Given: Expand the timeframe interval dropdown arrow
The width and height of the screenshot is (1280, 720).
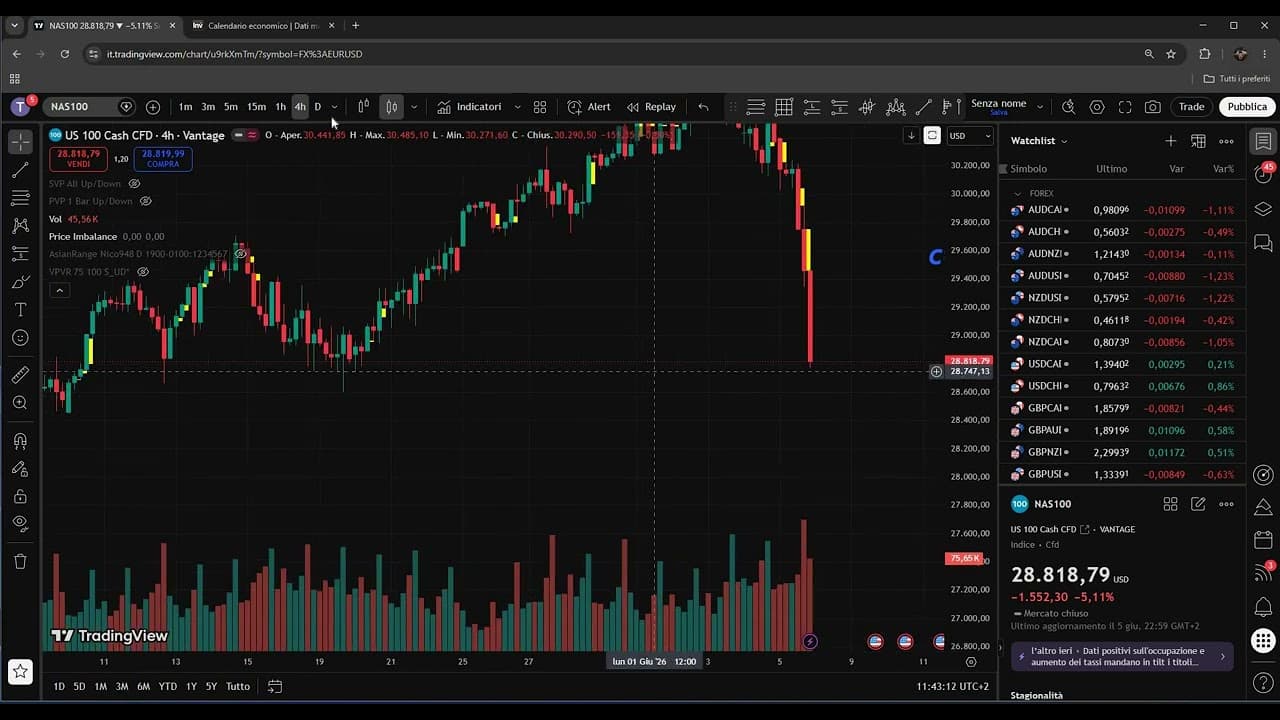Looking at the screenshot, I should click(x=334, y=107).
